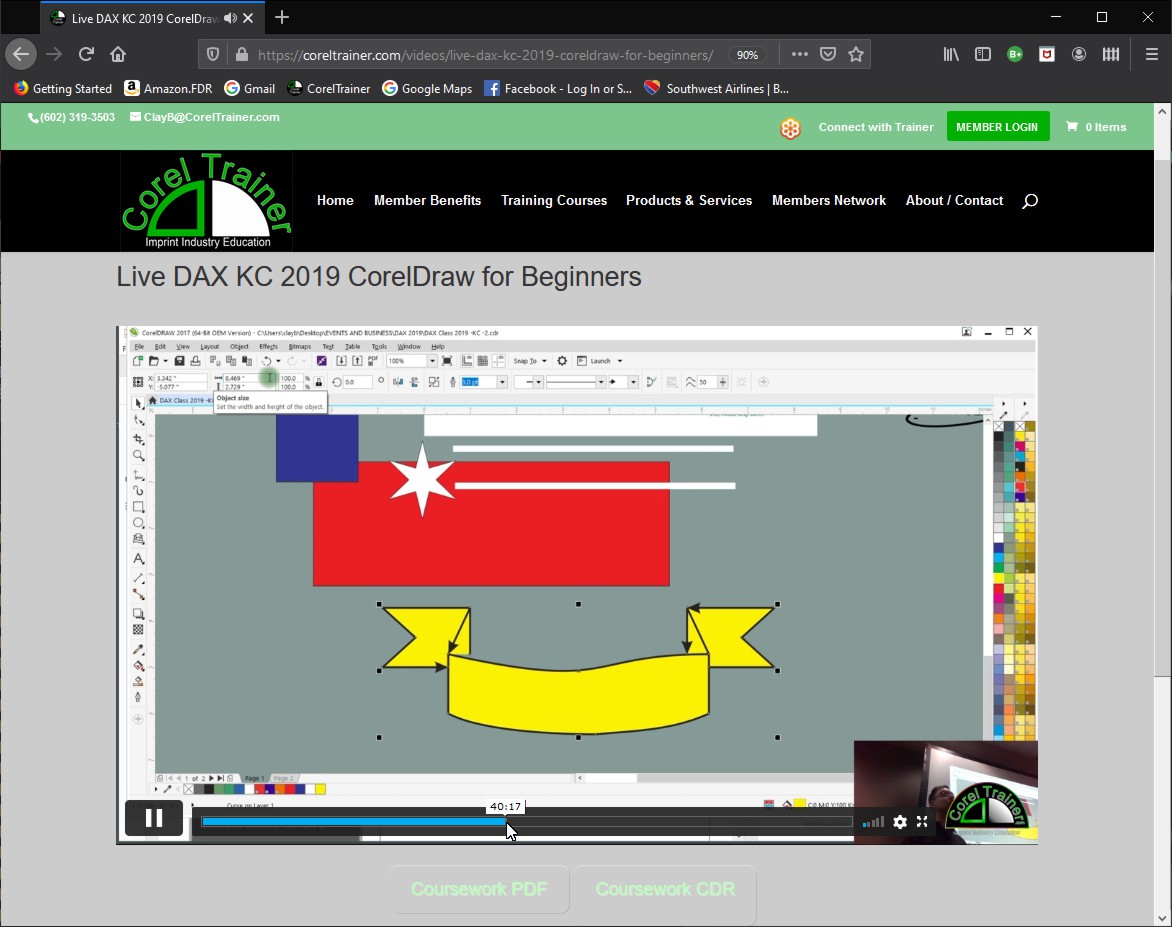The image size is (1172, 927).
Task: Open page actions three-dots menu
Action: [800, 54]
